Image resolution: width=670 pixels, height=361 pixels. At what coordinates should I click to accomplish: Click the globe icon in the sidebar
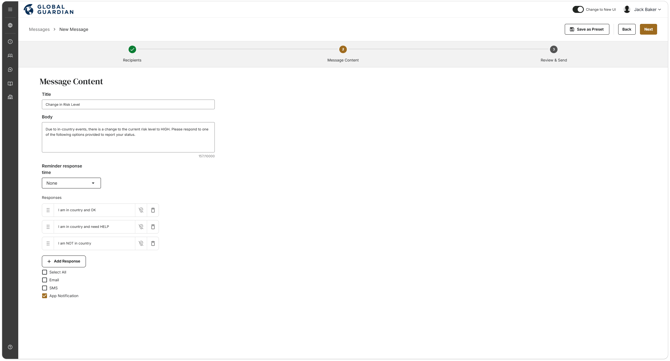coord(10,25)
